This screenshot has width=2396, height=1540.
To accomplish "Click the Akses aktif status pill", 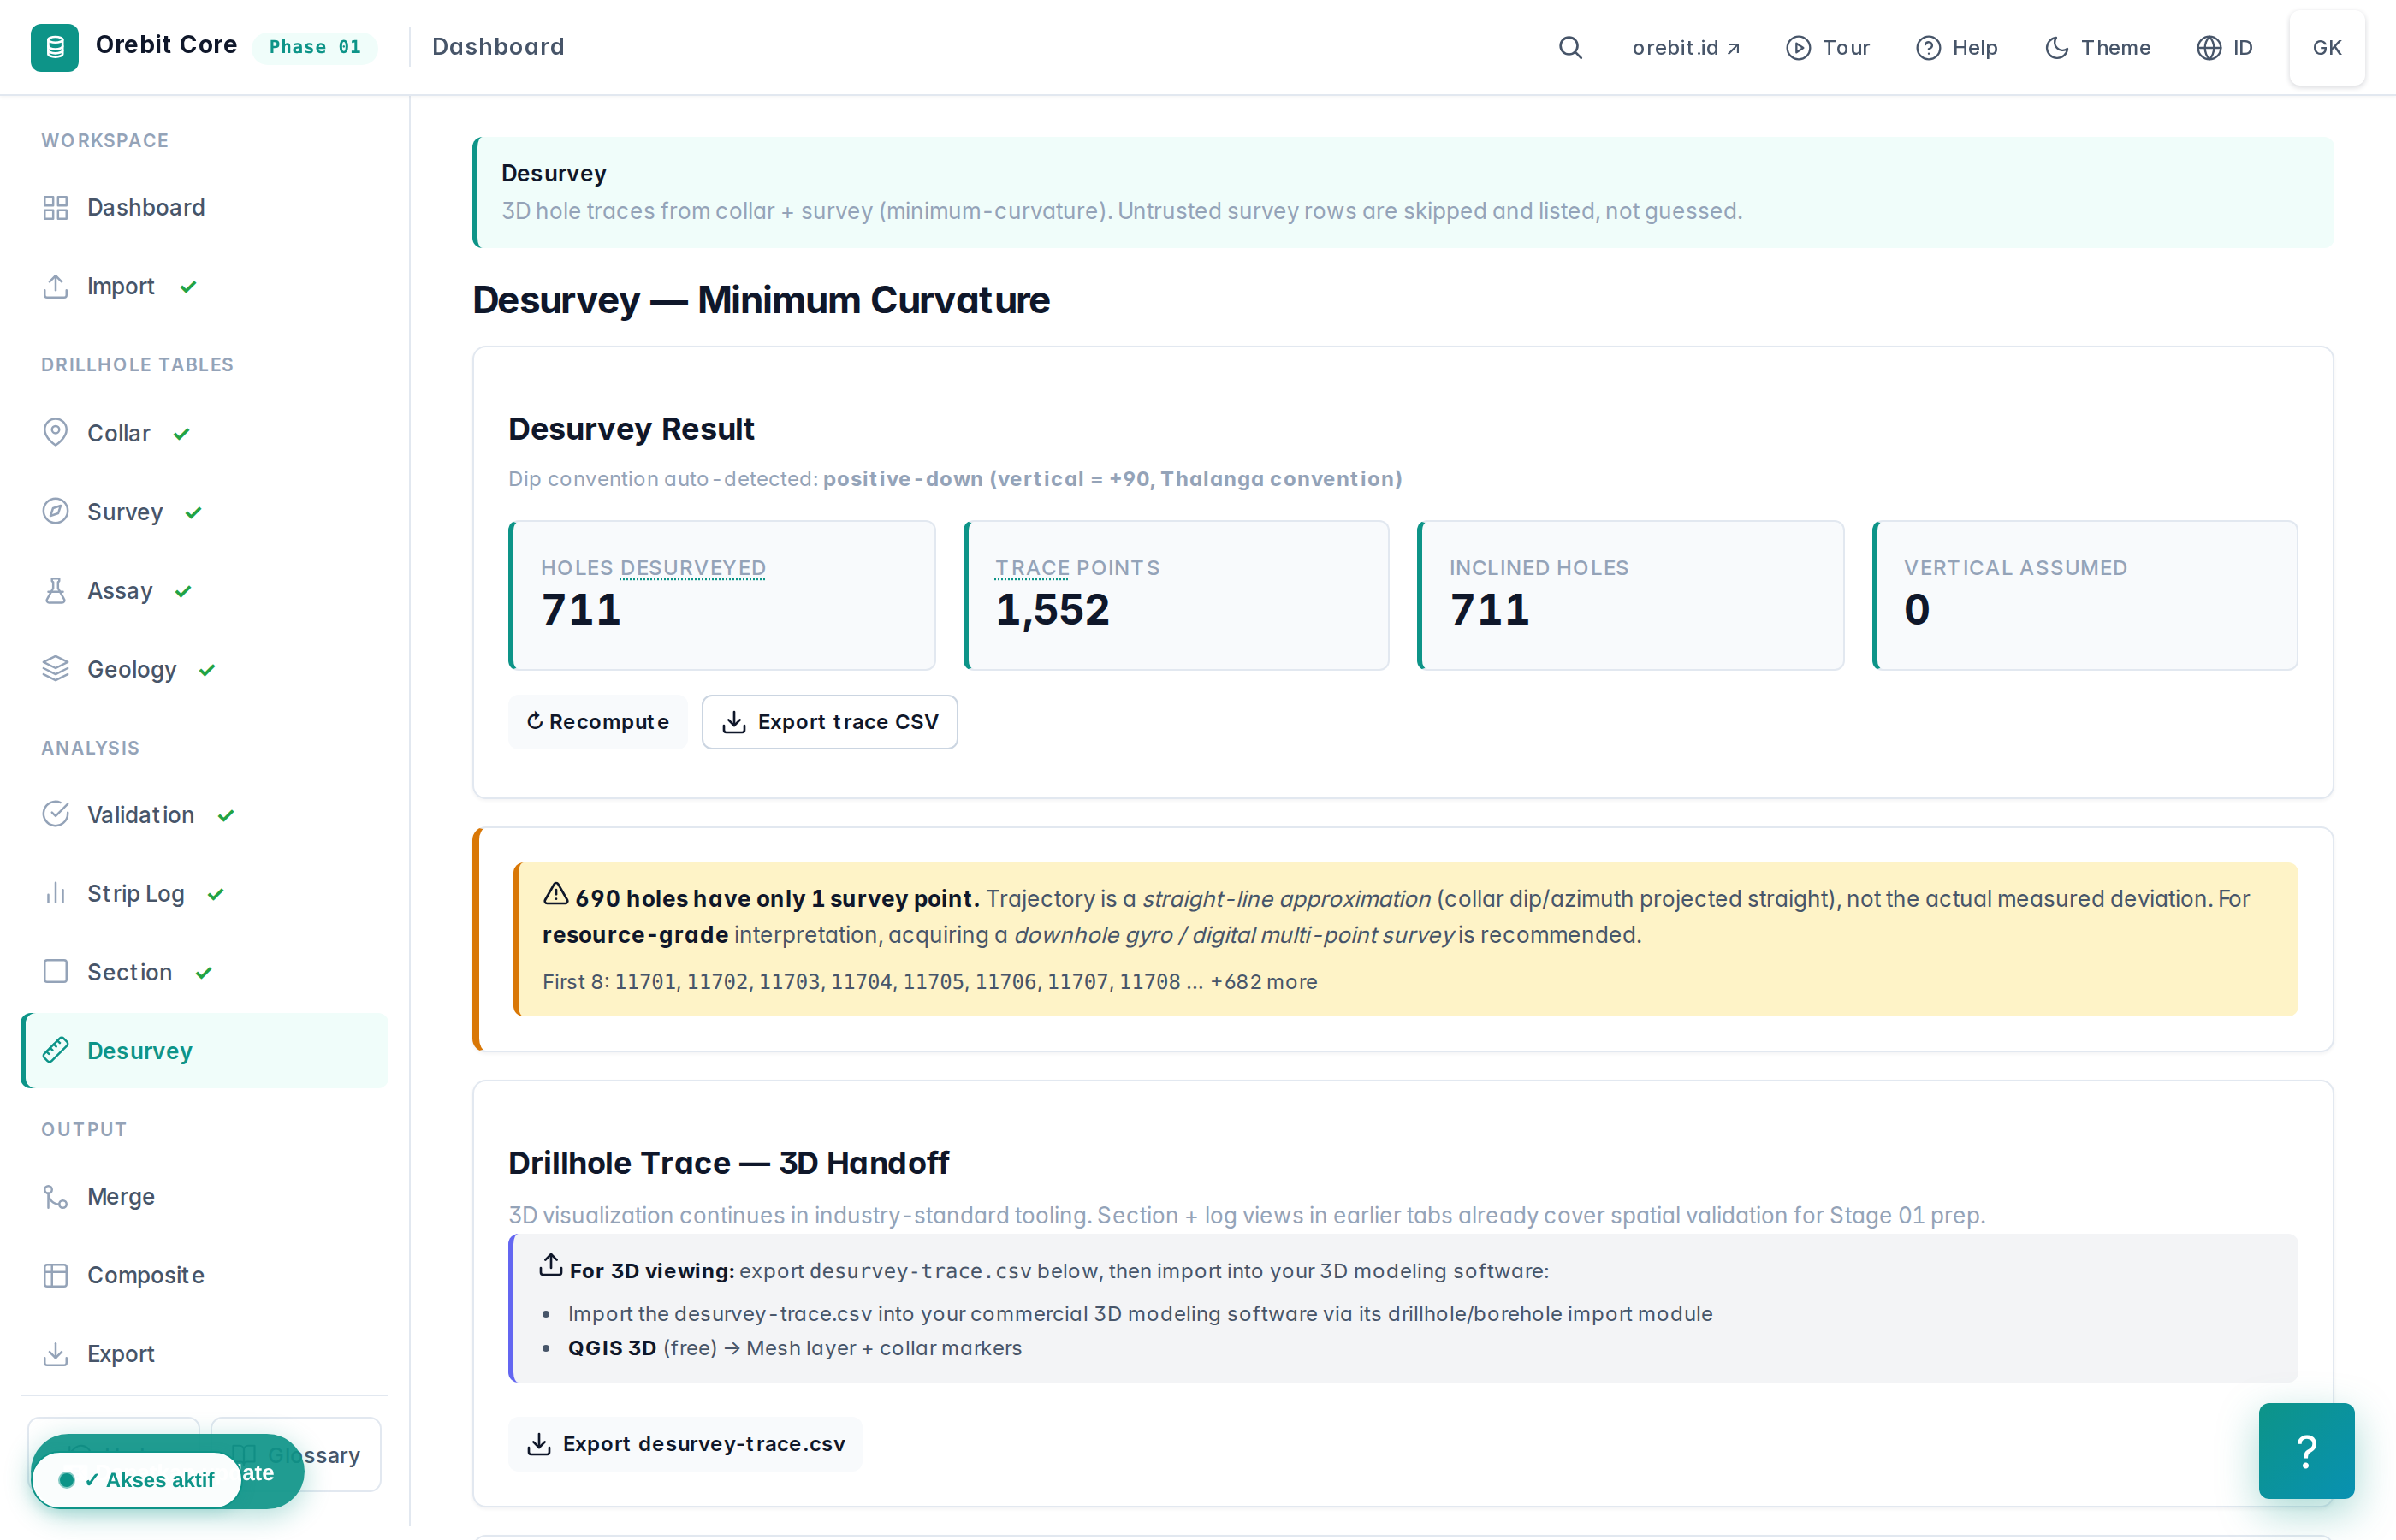I will tap(137, 1480).
